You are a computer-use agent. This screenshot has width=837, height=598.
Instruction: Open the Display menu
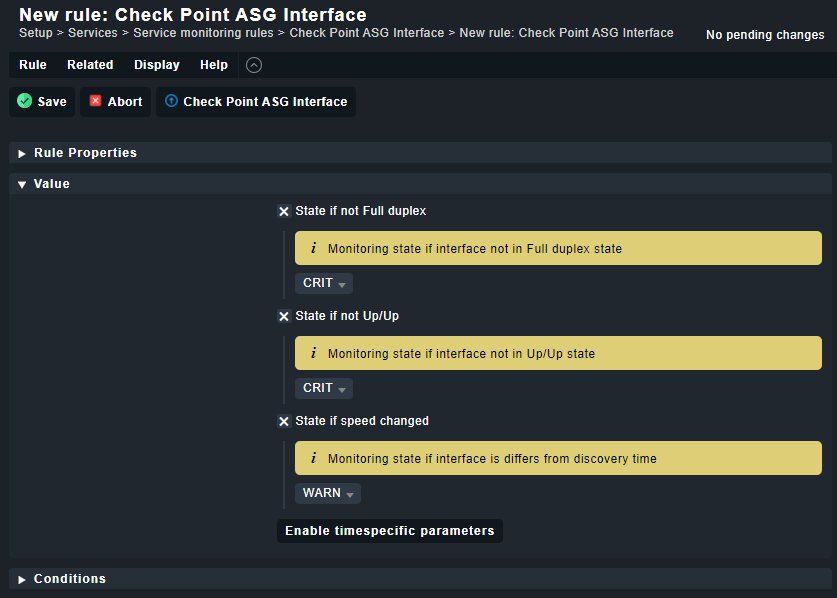(x=157, y=65)
